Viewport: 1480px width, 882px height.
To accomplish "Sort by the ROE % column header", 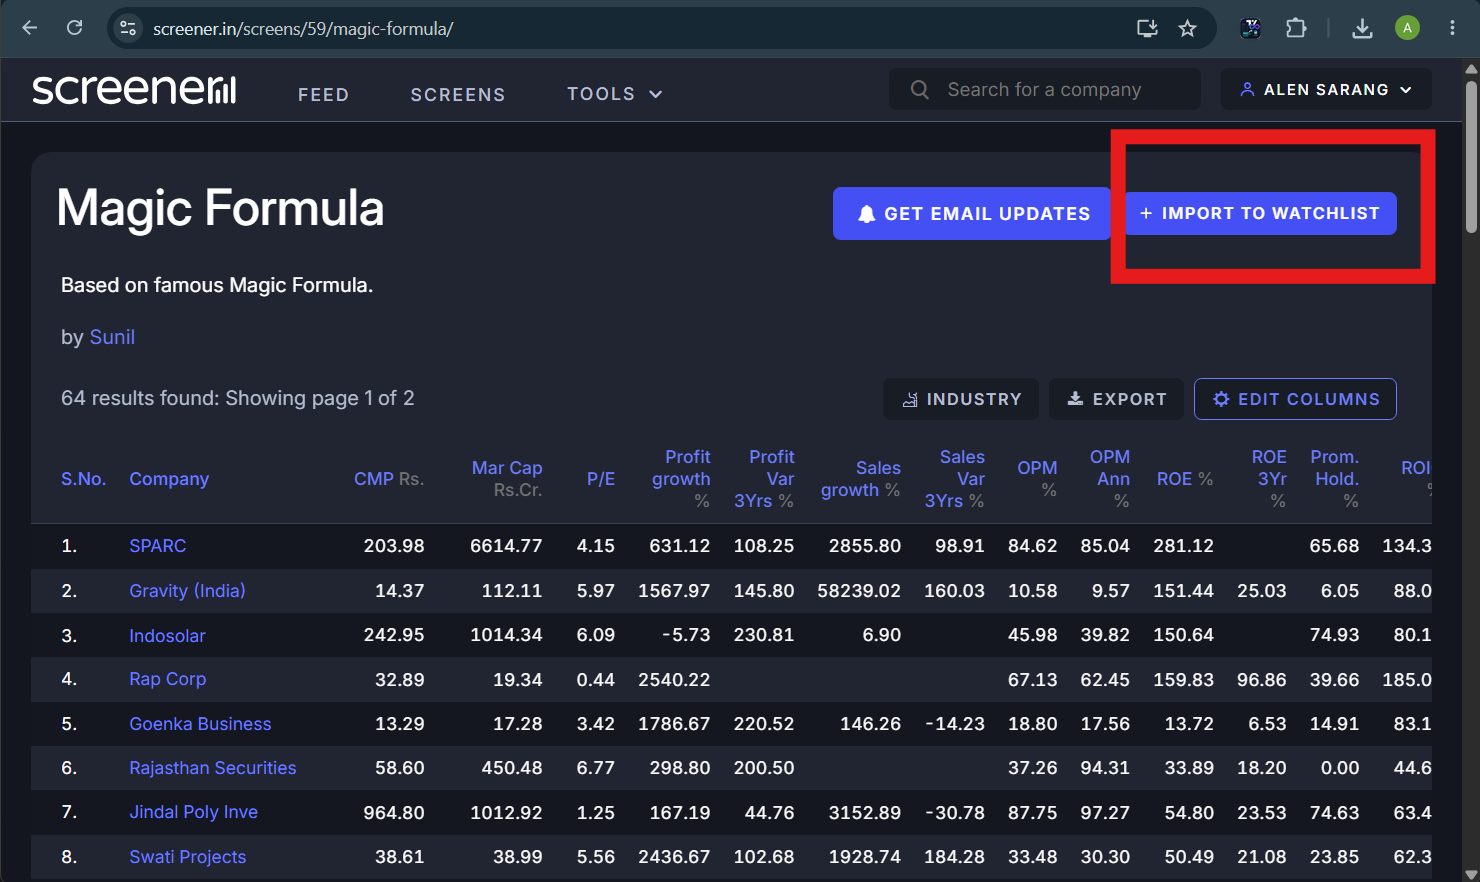I will (x=1185, y=479).
